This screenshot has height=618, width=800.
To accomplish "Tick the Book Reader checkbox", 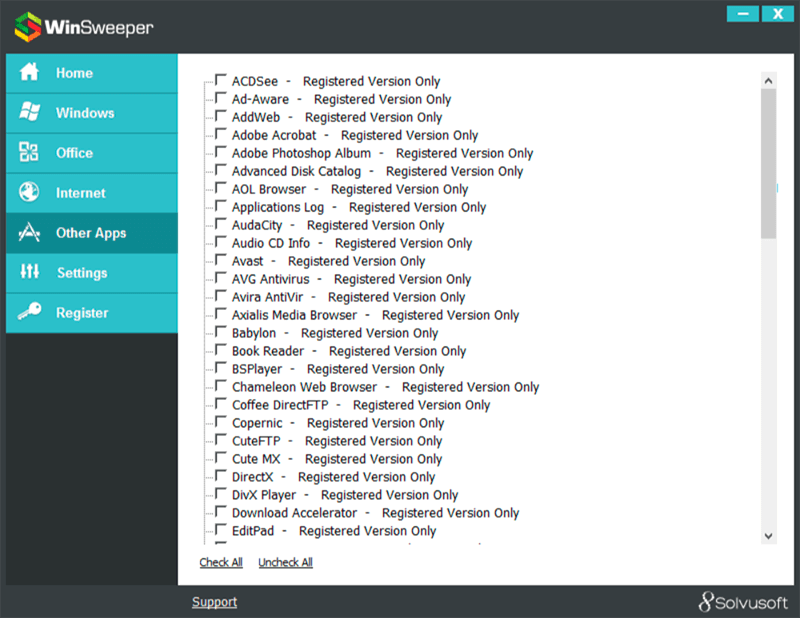I will (x=220, y=350).
